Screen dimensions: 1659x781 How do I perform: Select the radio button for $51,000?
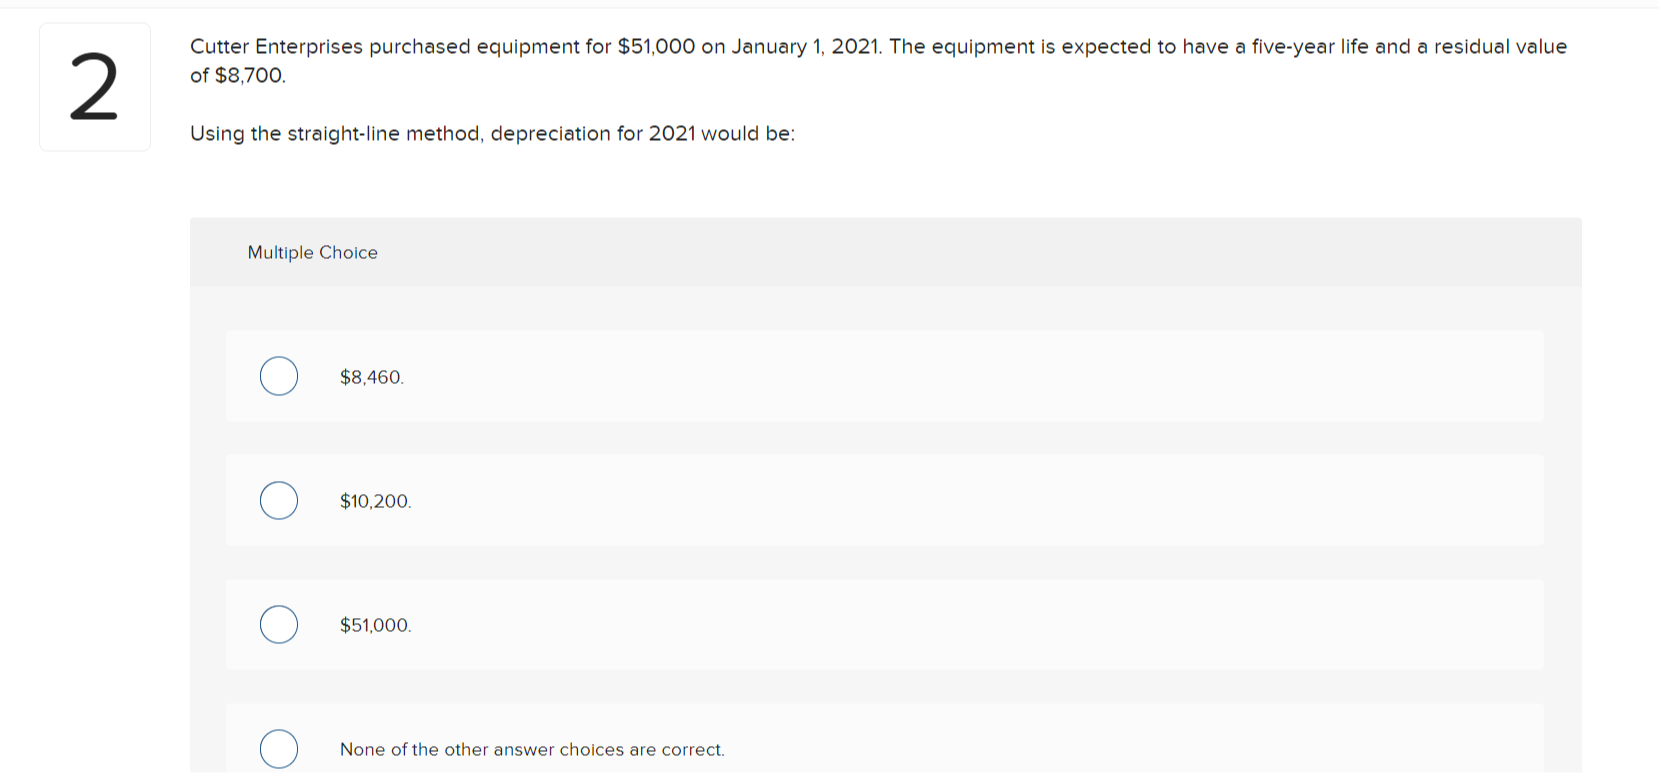(x=278, y=624)
